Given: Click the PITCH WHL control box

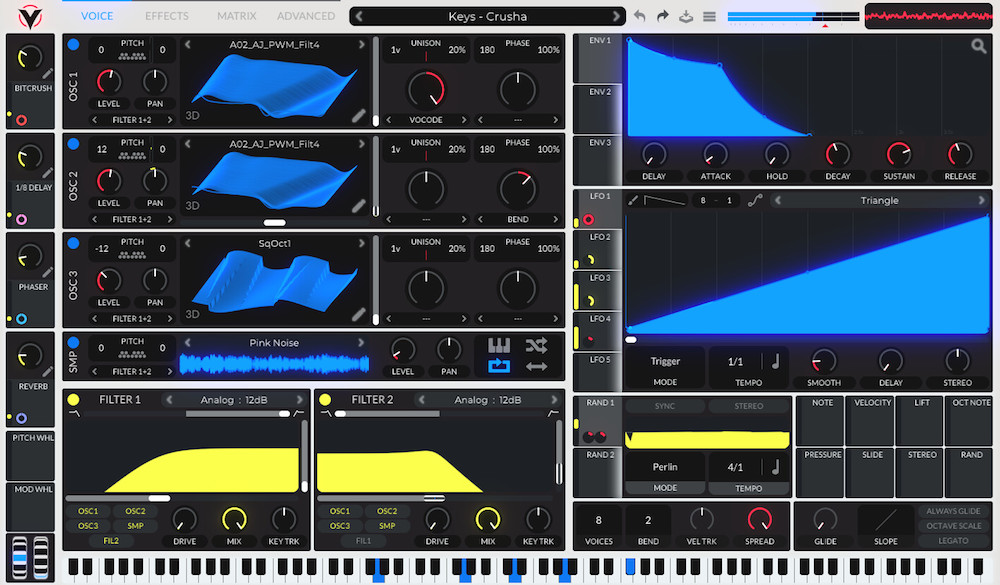Looking at the screenshot, I should [31, 455].
